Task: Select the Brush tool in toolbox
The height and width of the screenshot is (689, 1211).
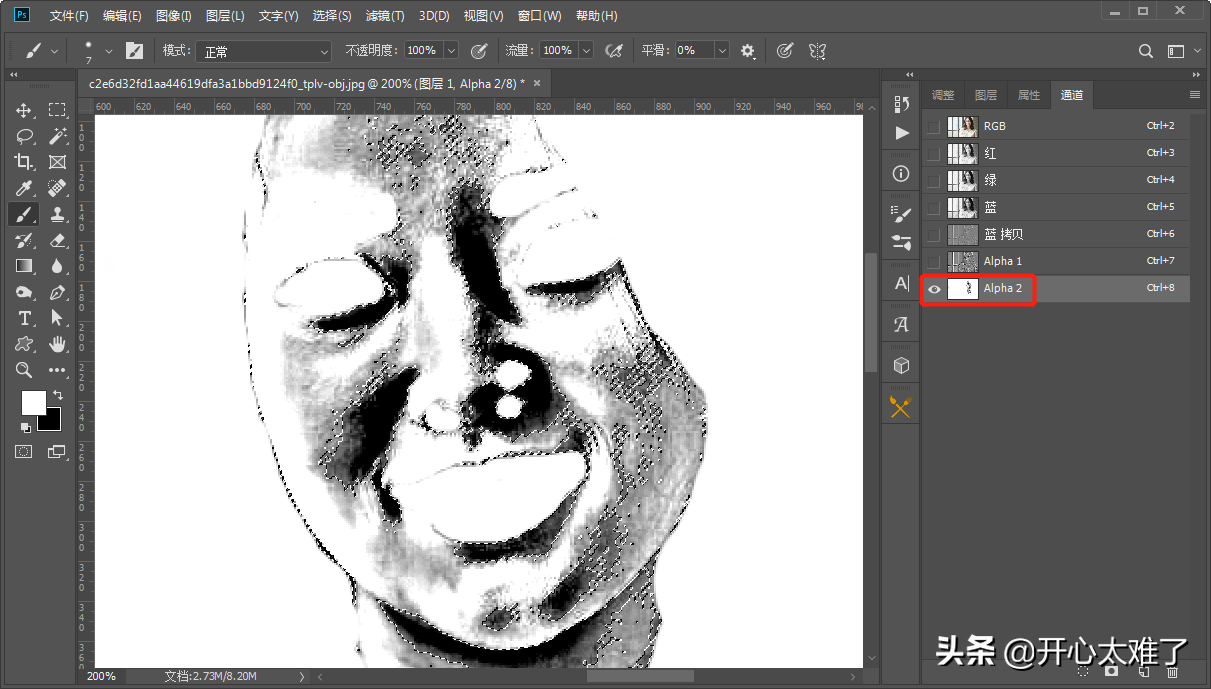Action: [24, 214]
